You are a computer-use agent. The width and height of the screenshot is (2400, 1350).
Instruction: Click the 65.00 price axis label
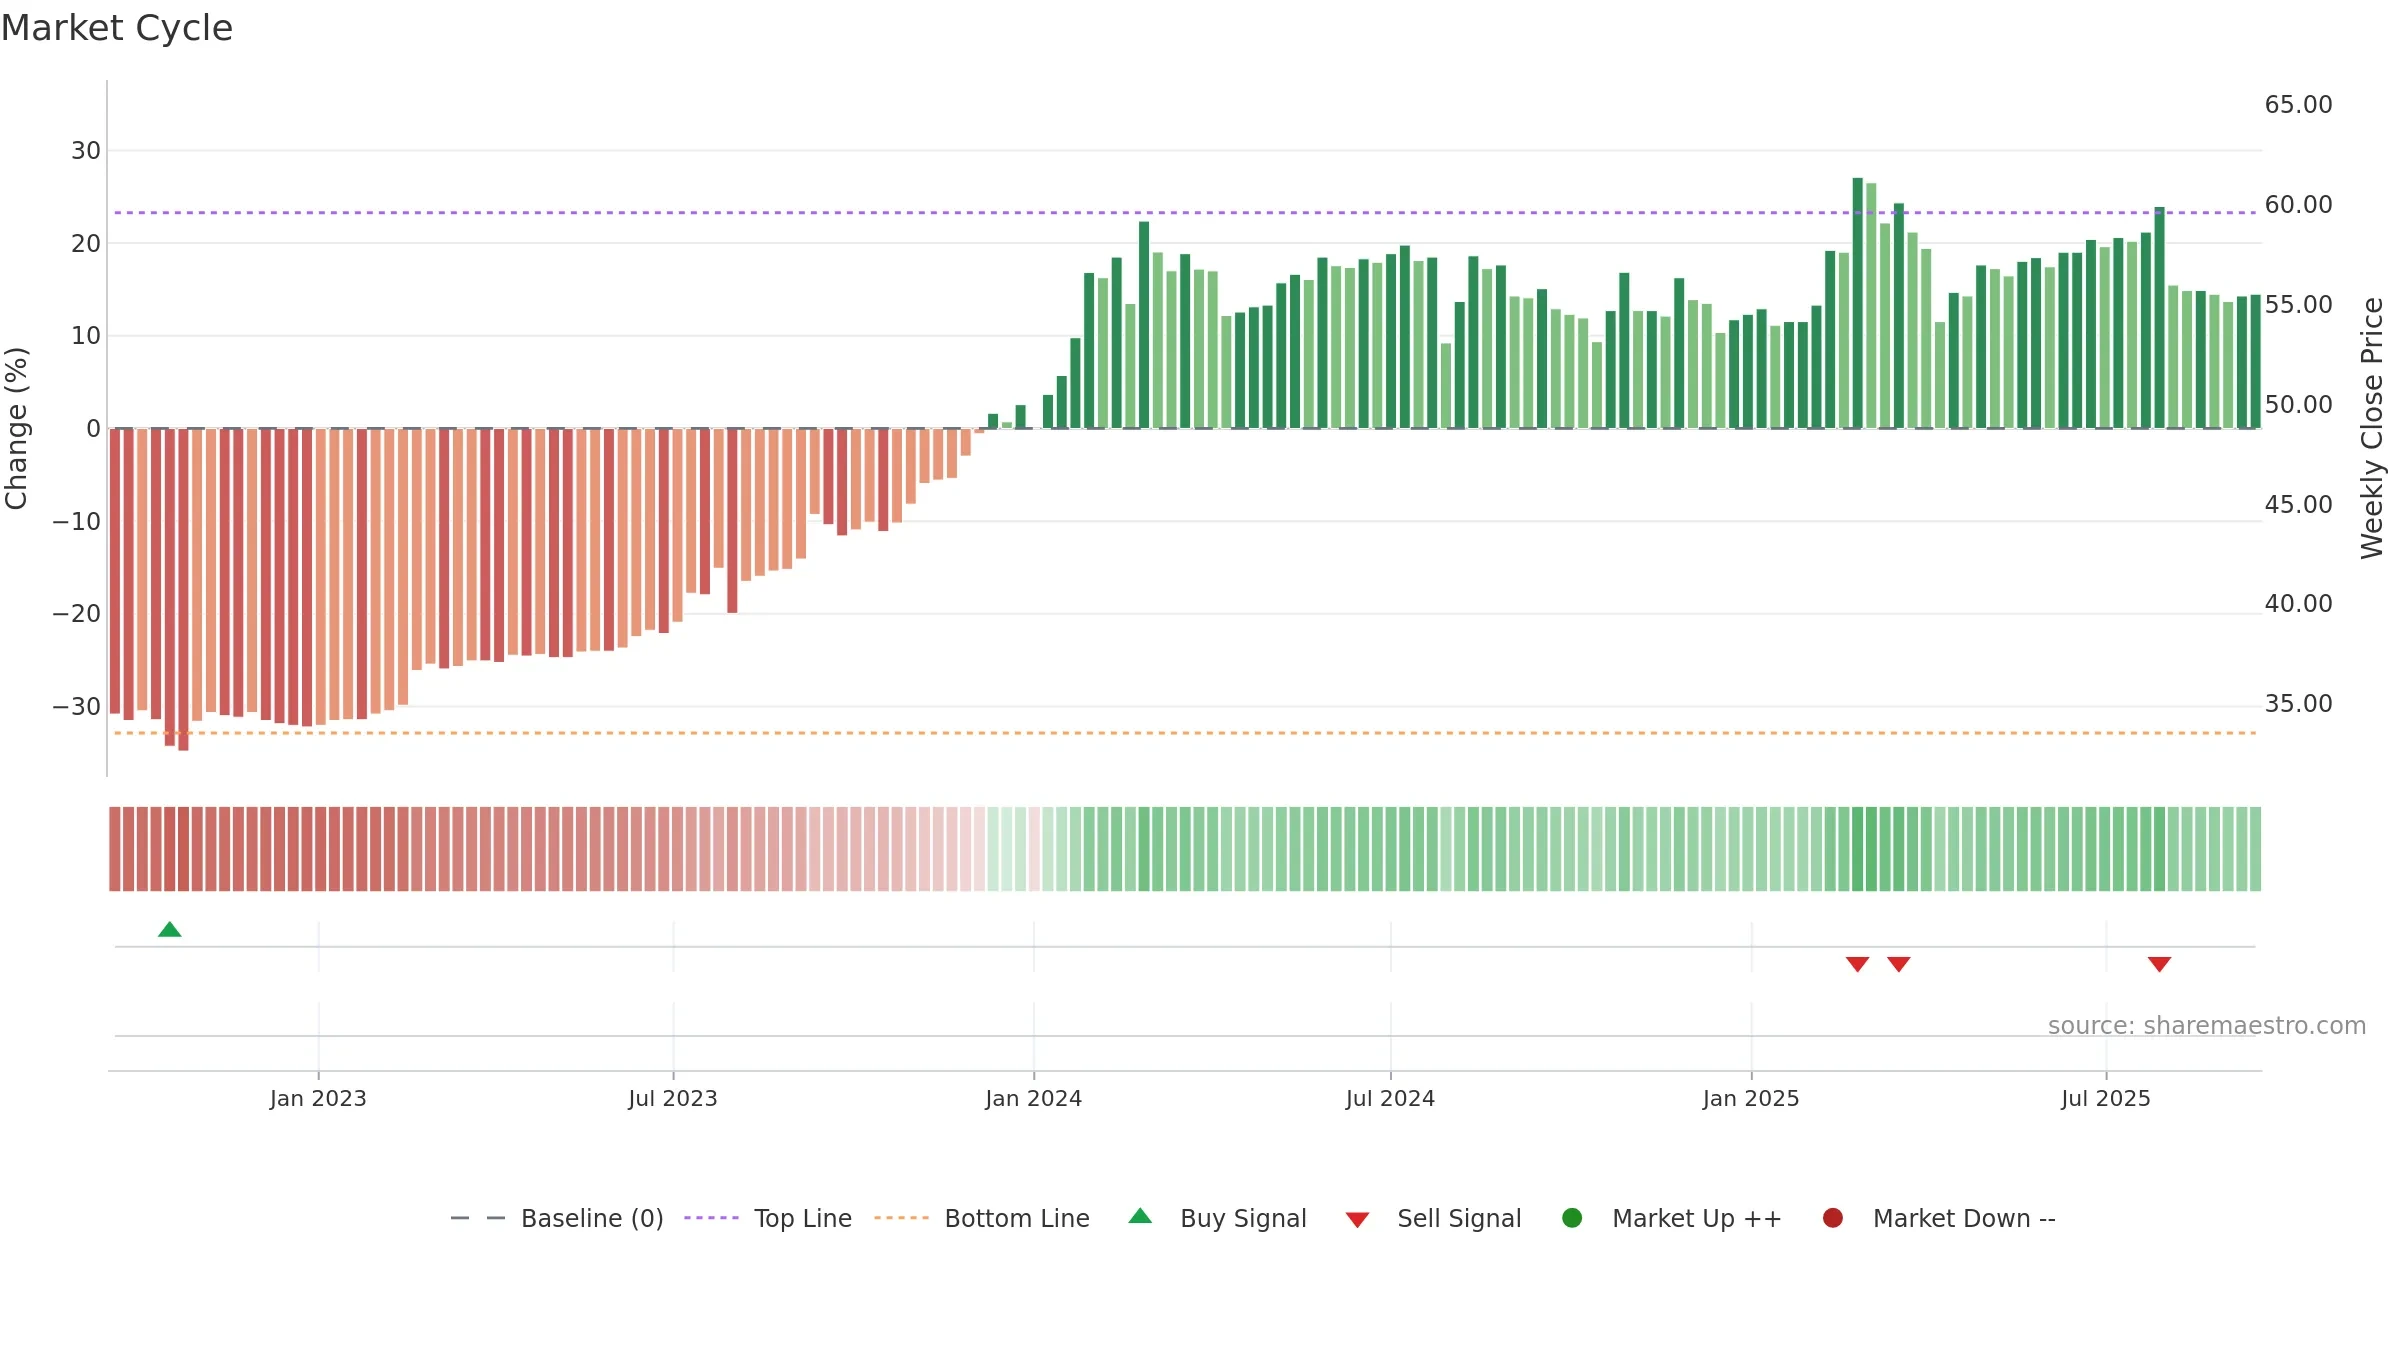[2298, 105]
